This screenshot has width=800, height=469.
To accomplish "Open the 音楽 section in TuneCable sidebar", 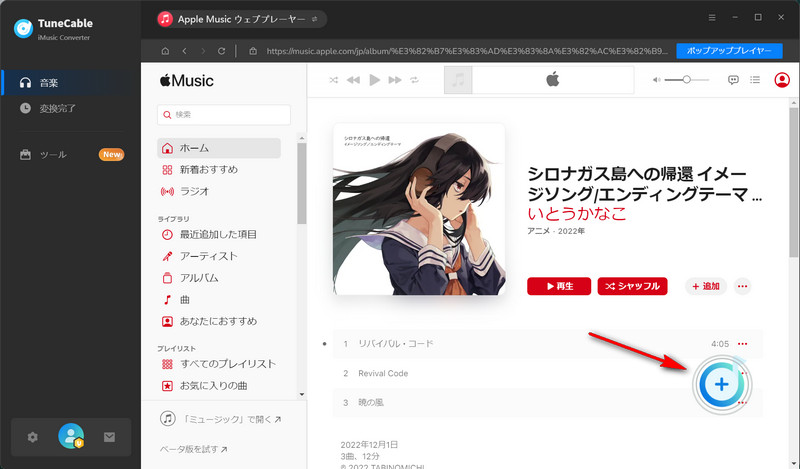I will click(70, 83).
